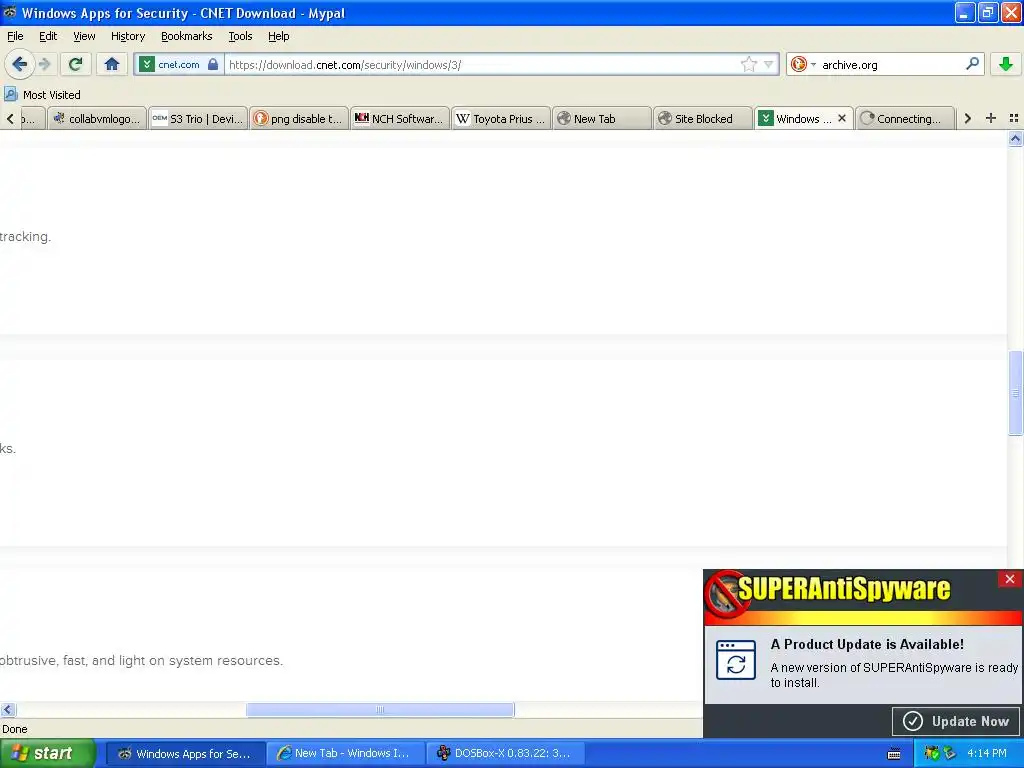Close the Windows Apps tab

842,118
